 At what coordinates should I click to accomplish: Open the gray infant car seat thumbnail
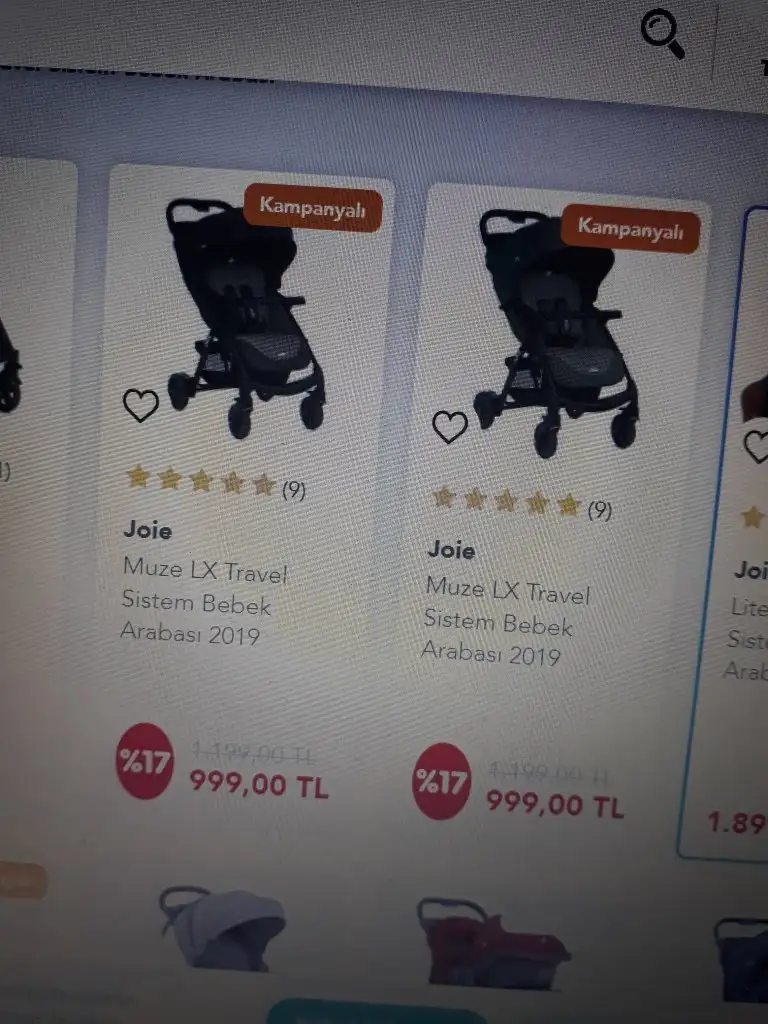[222, 928]
